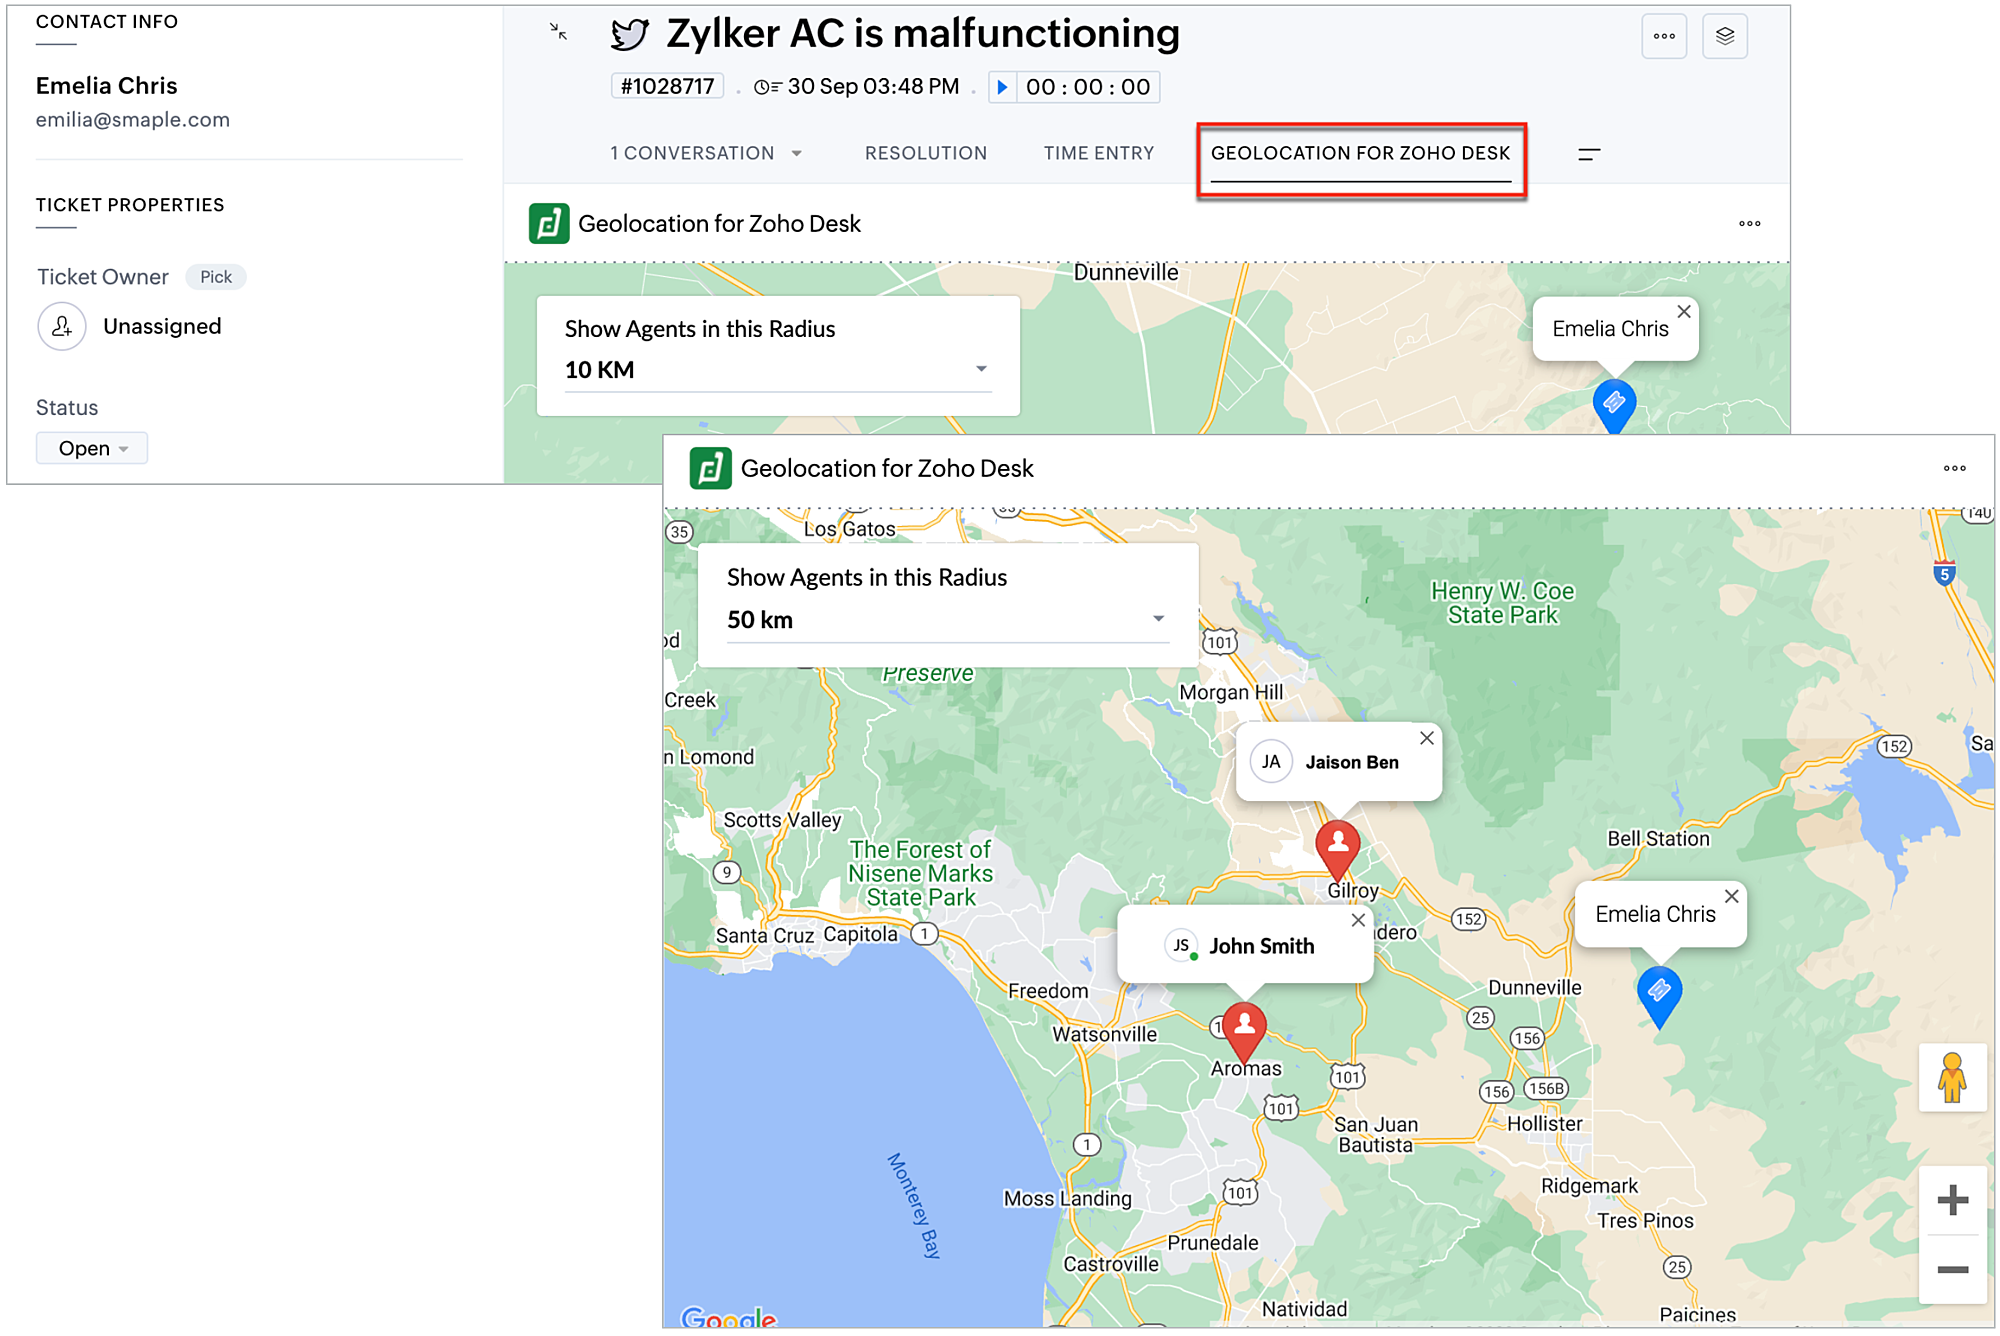2000x1336 pixels.
Task: Click the Scotts Valley label on the map
Action: 782,820
